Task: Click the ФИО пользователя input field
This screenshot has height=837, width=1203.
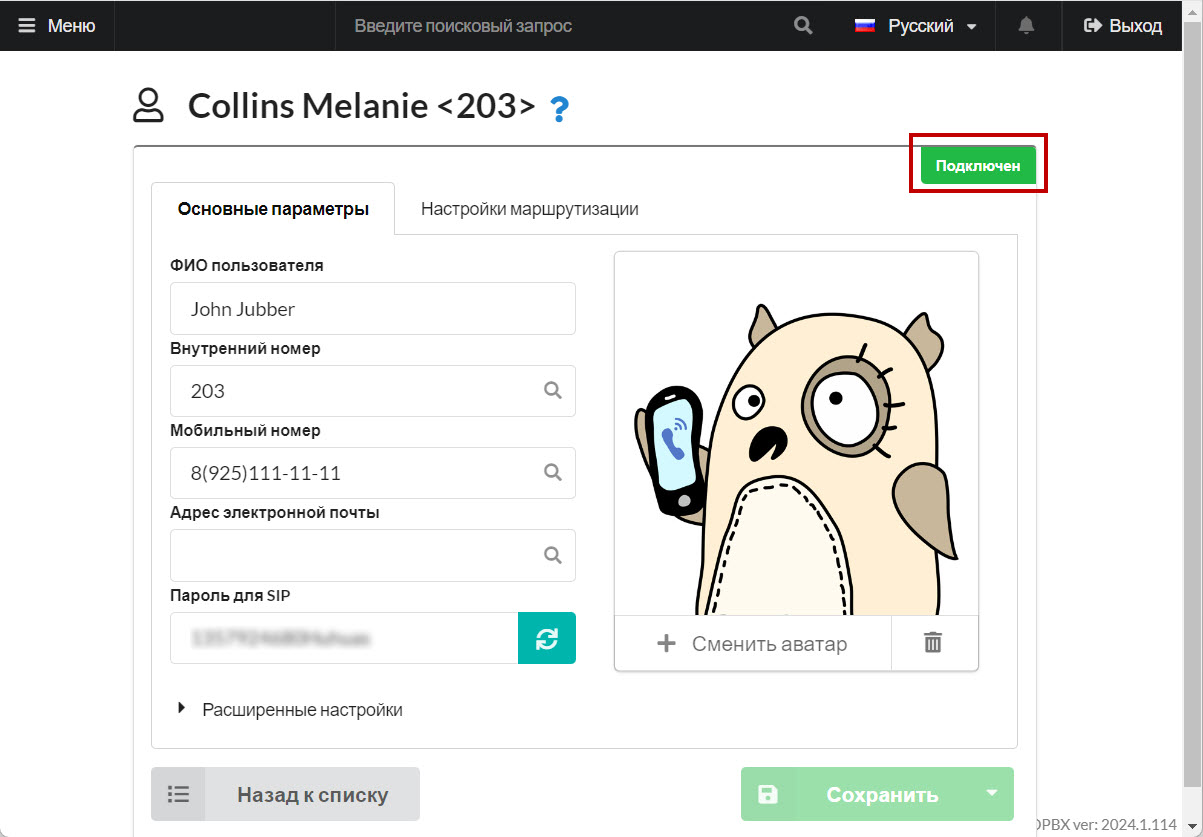Action: pos(372,309)
